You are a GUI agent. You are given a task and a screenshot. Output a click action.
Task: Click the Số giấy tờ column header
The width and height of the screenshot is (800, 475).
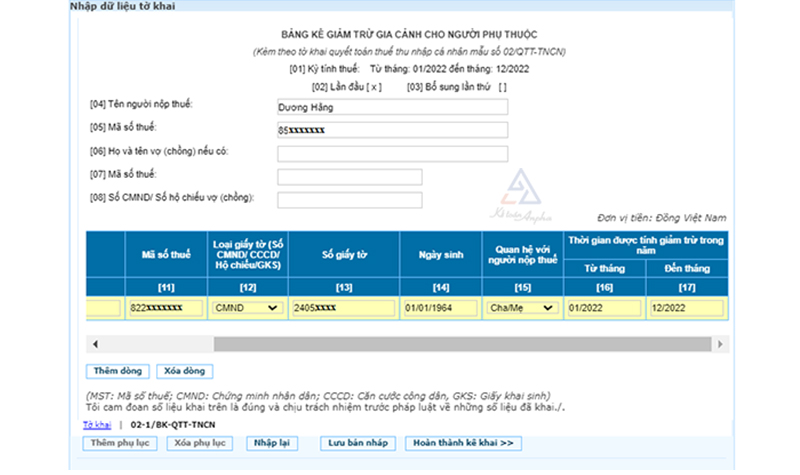[x=344, y=255]
